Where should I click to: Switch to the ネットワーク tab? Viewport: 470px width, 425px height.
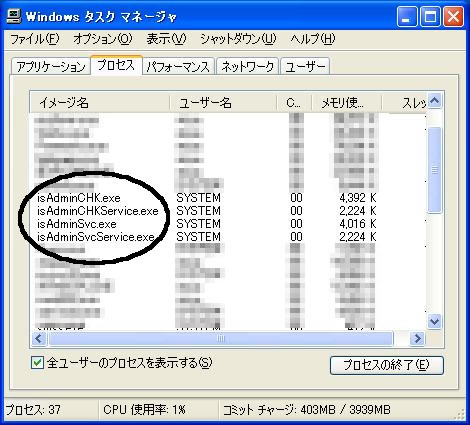coord(247,67)
